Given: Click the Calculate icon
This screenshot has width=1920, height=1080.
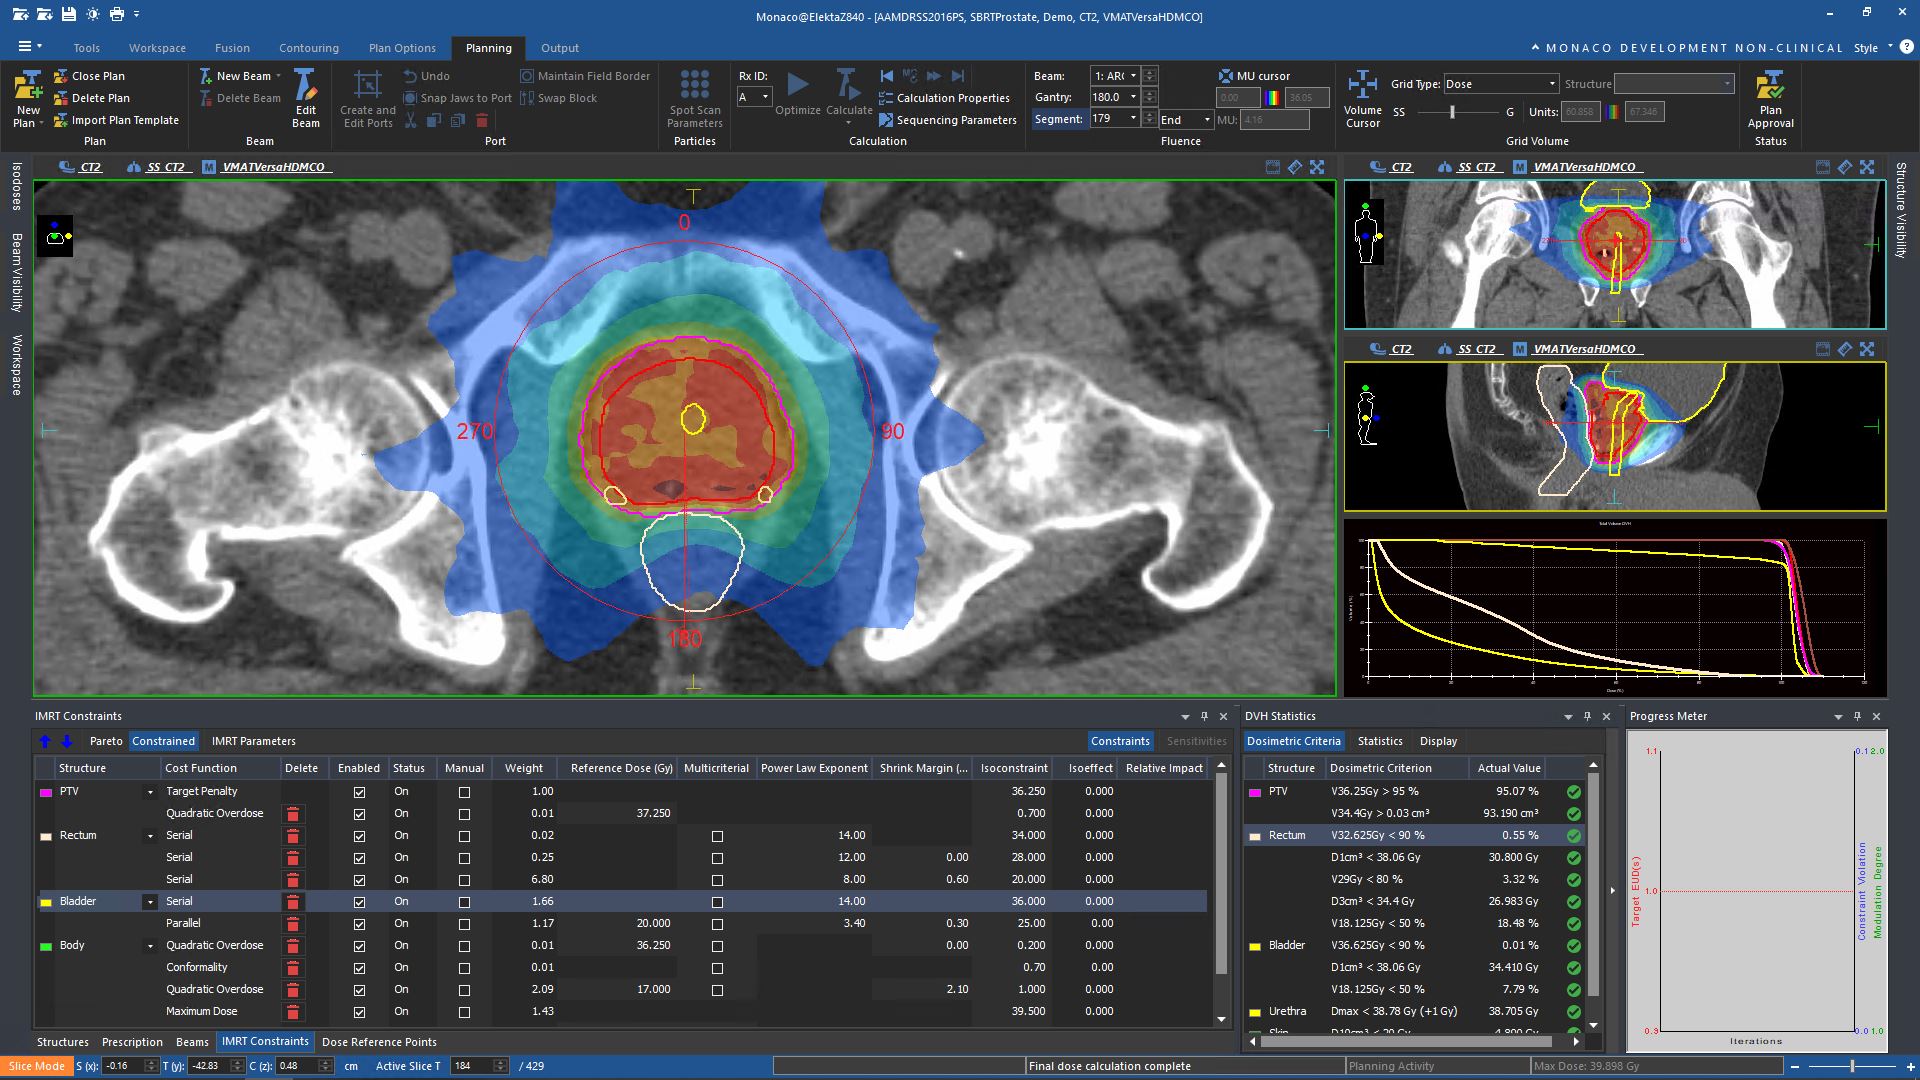Looking at the screenshot, I should coord(848,84).
